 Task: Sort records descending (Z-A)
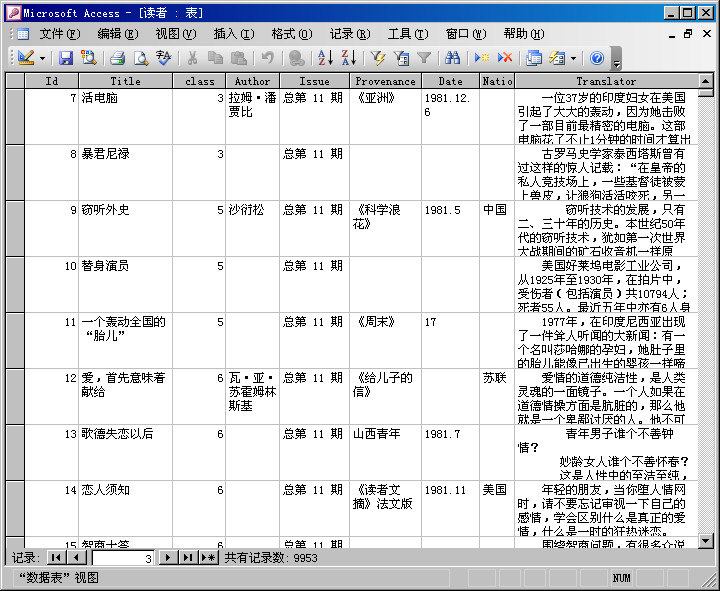(347, 59)
